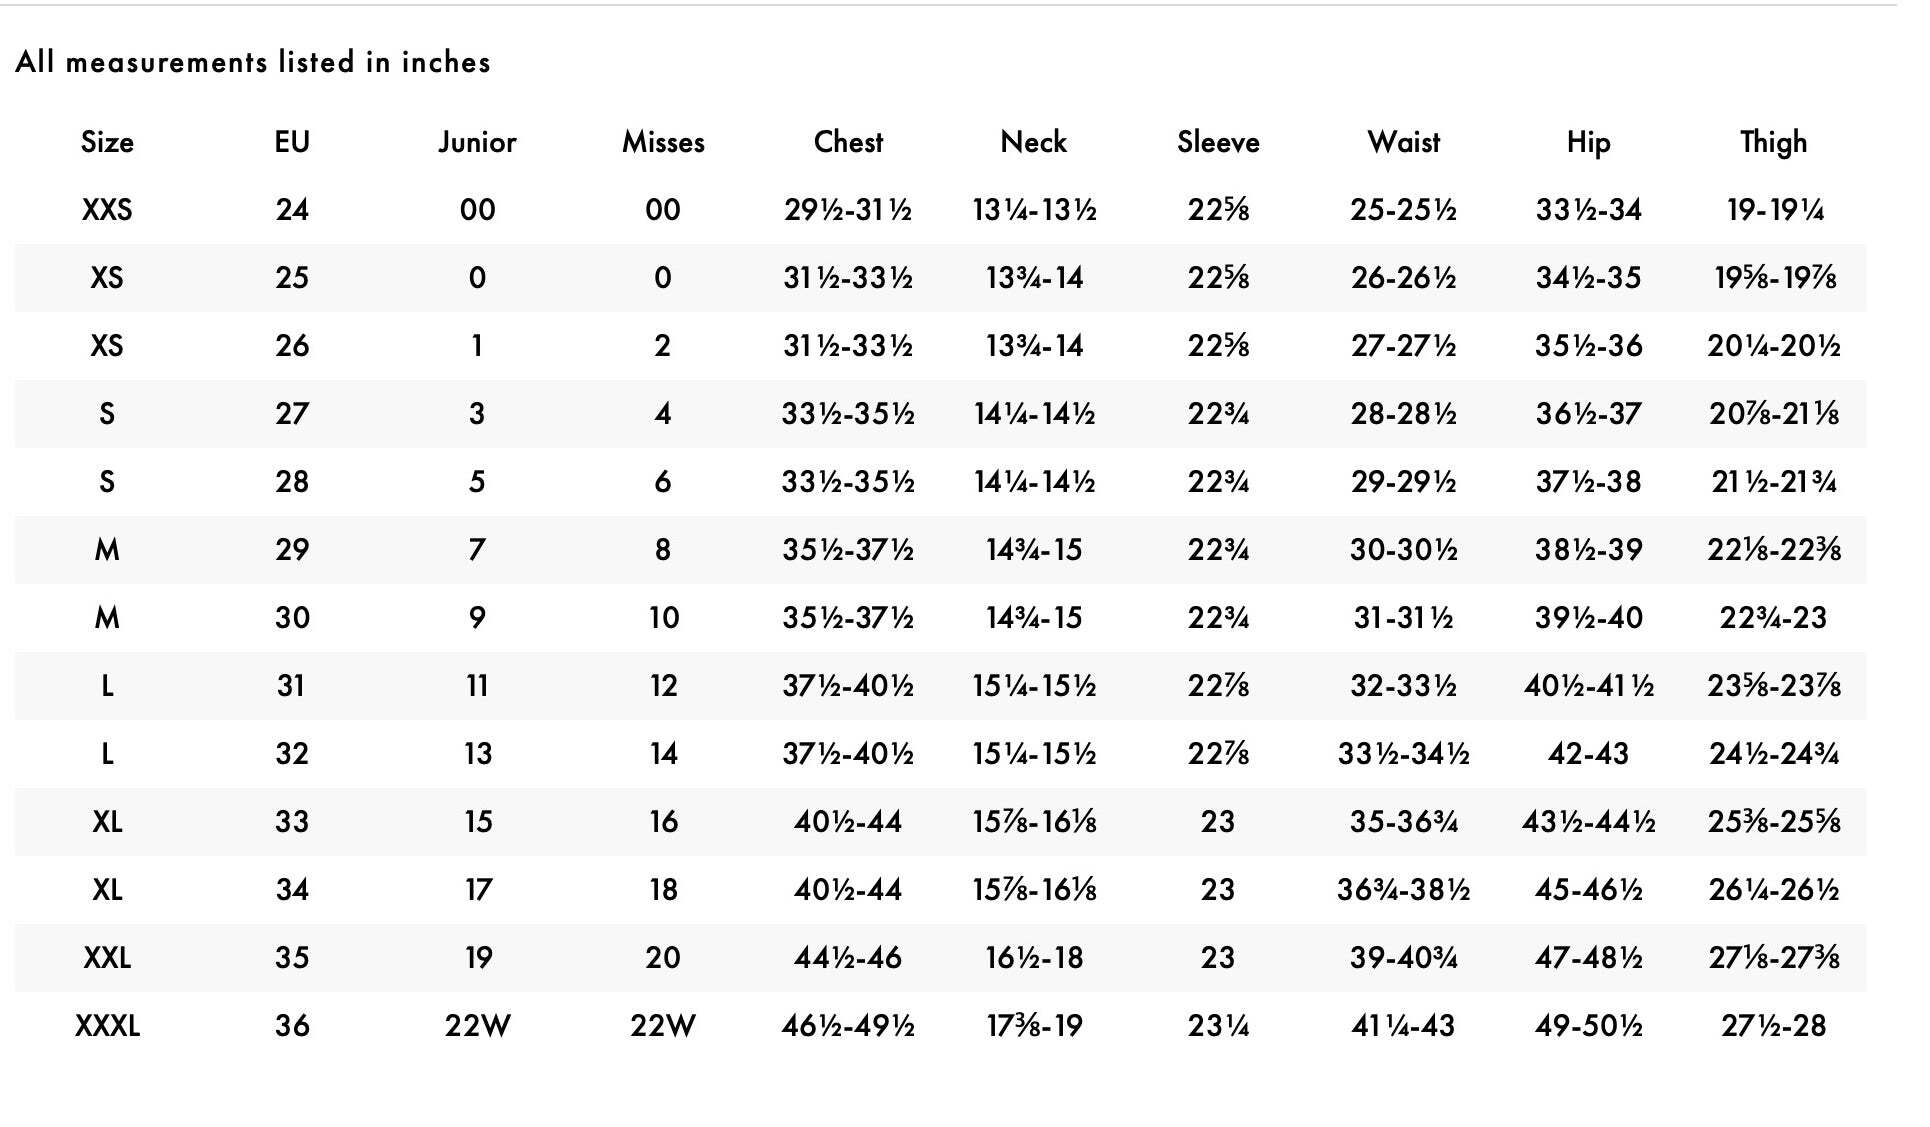Select the hip measurement 42-43
The width and height of the screenshot is (1930, 1127).
tap(1588, 754)
